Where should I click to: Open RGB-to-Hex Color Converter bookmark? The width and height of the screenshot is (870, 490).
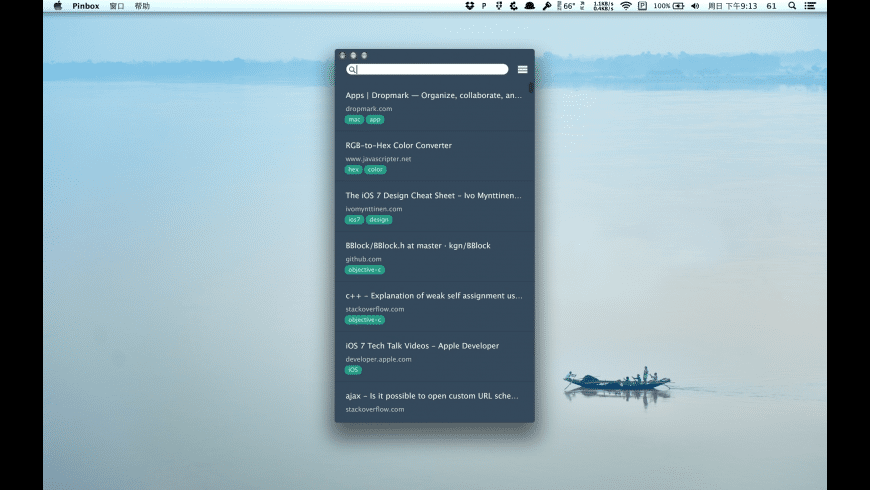coord(398,145)
